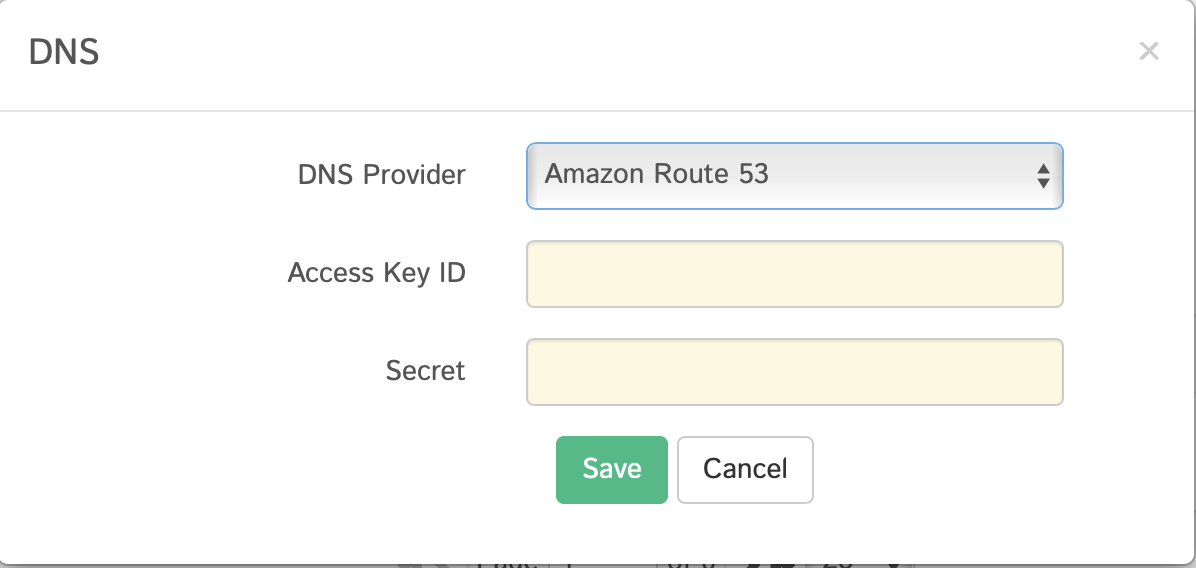Viewport: 1196px width, 568px height.
Task: Click the DNS Provider label
Action: pos(381,175)
